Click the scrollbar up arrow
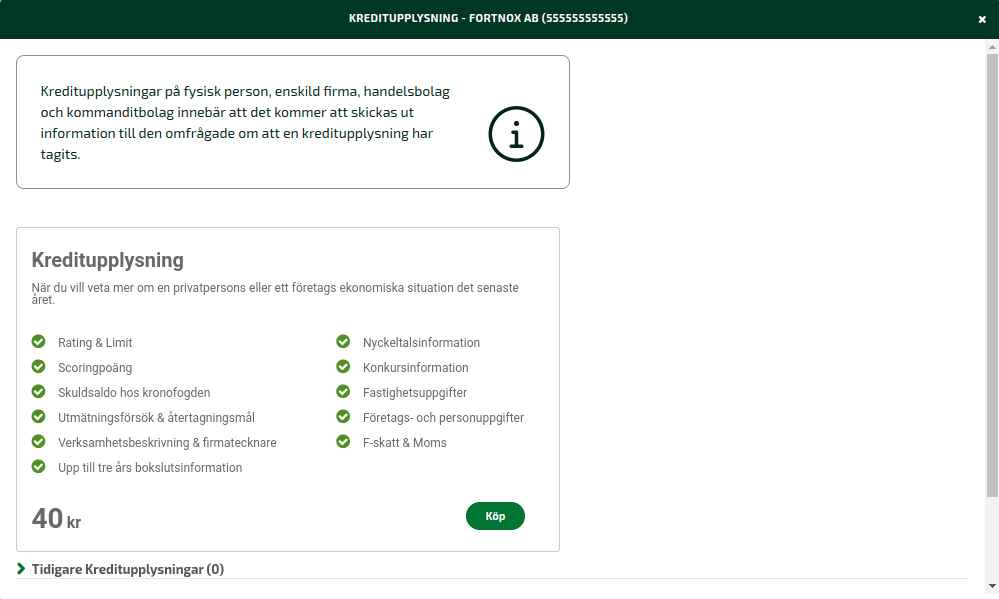This screenshot has width=999, height=599. pos(992,47)
